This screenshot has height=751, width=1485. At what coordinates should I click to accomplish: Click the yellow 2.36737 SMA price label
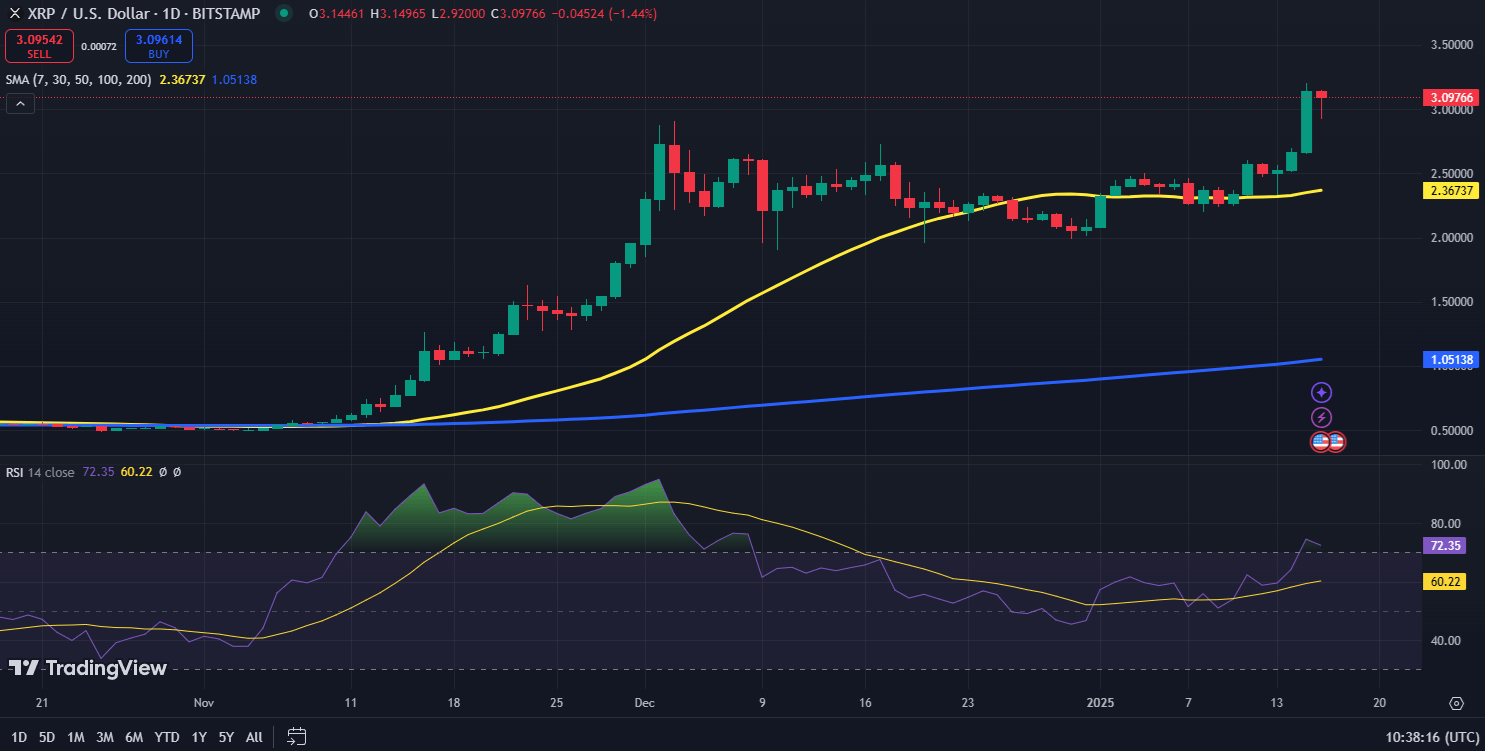1449,190
